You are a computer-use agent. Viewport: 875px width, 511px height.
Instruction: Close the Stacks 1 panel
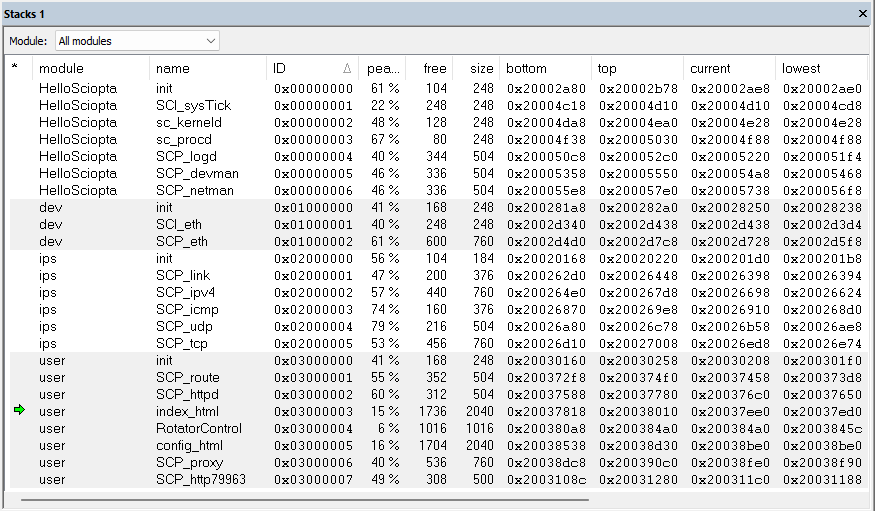(x=863, y=13)
